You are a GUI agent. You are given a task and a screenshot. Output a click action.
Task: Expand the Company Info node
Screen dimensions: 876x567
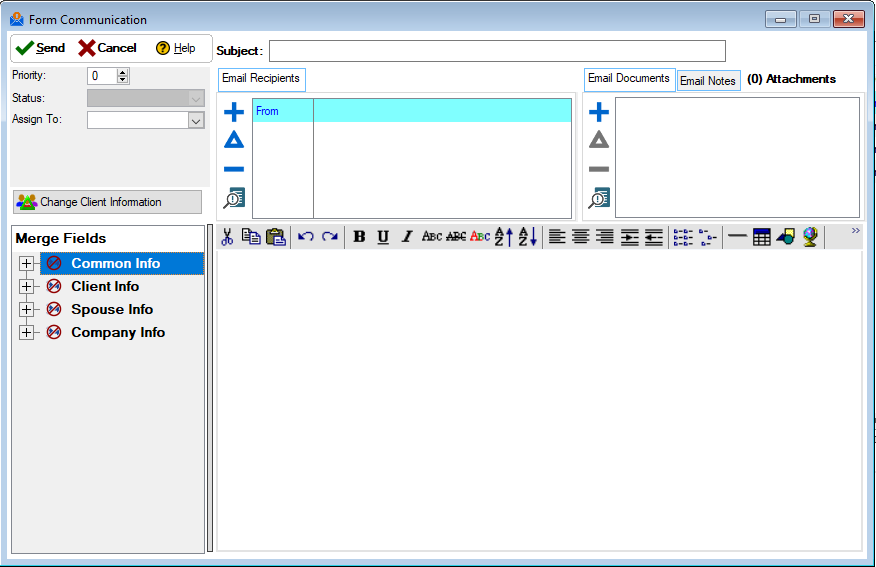tap(26, 333)
